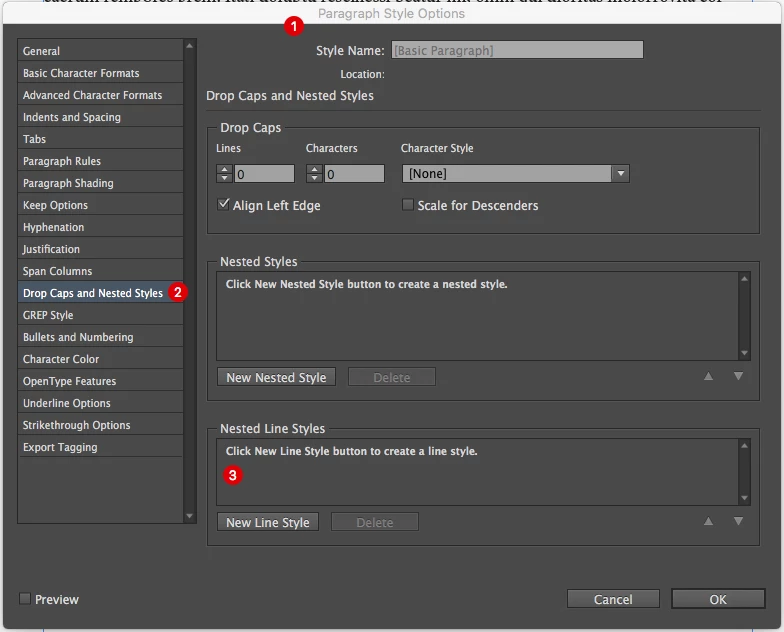Click Delete button under Nested Styles
The width and height of the screenshot is (784, 632).
pos(392,377)
